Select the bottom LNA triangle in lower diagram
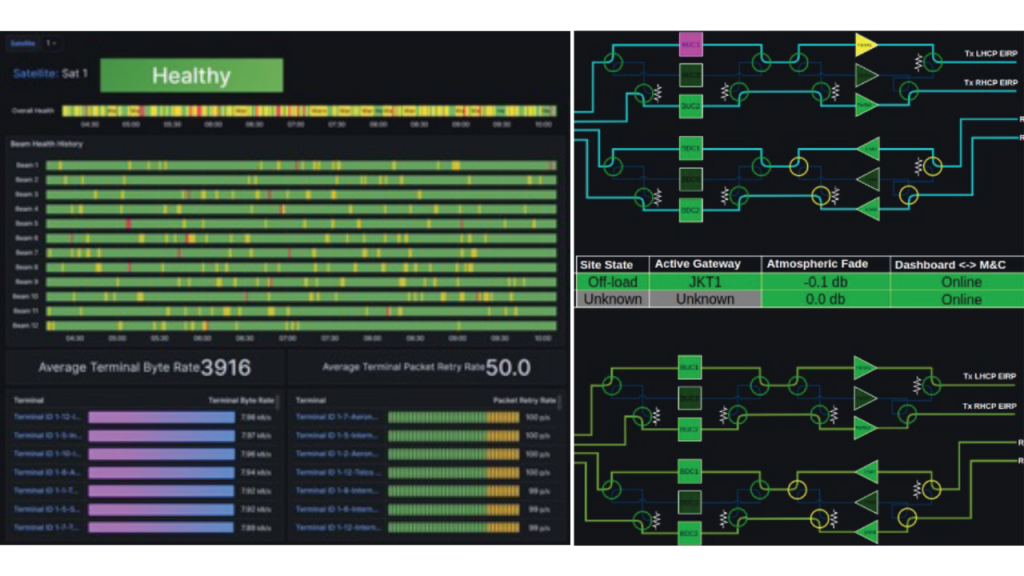This screenshot has width=1024, height=576. 868,532
